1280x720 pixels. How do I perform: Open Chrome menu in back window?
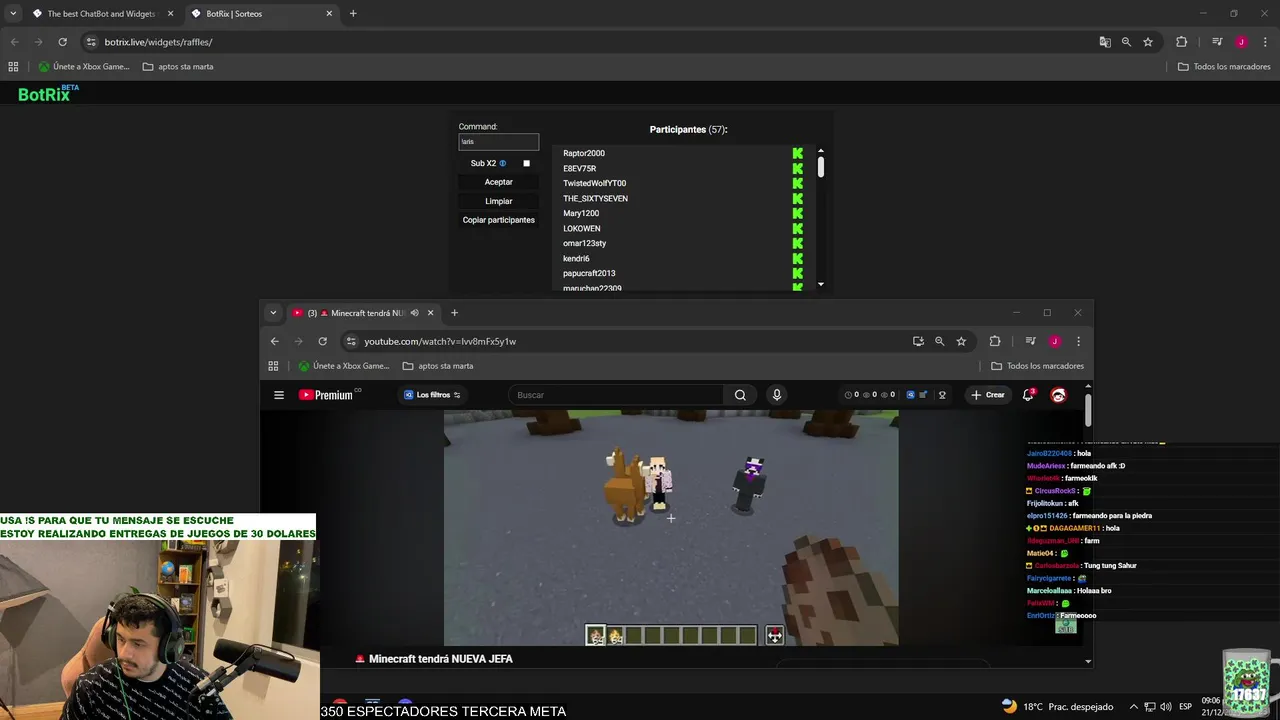(1264, 42)
